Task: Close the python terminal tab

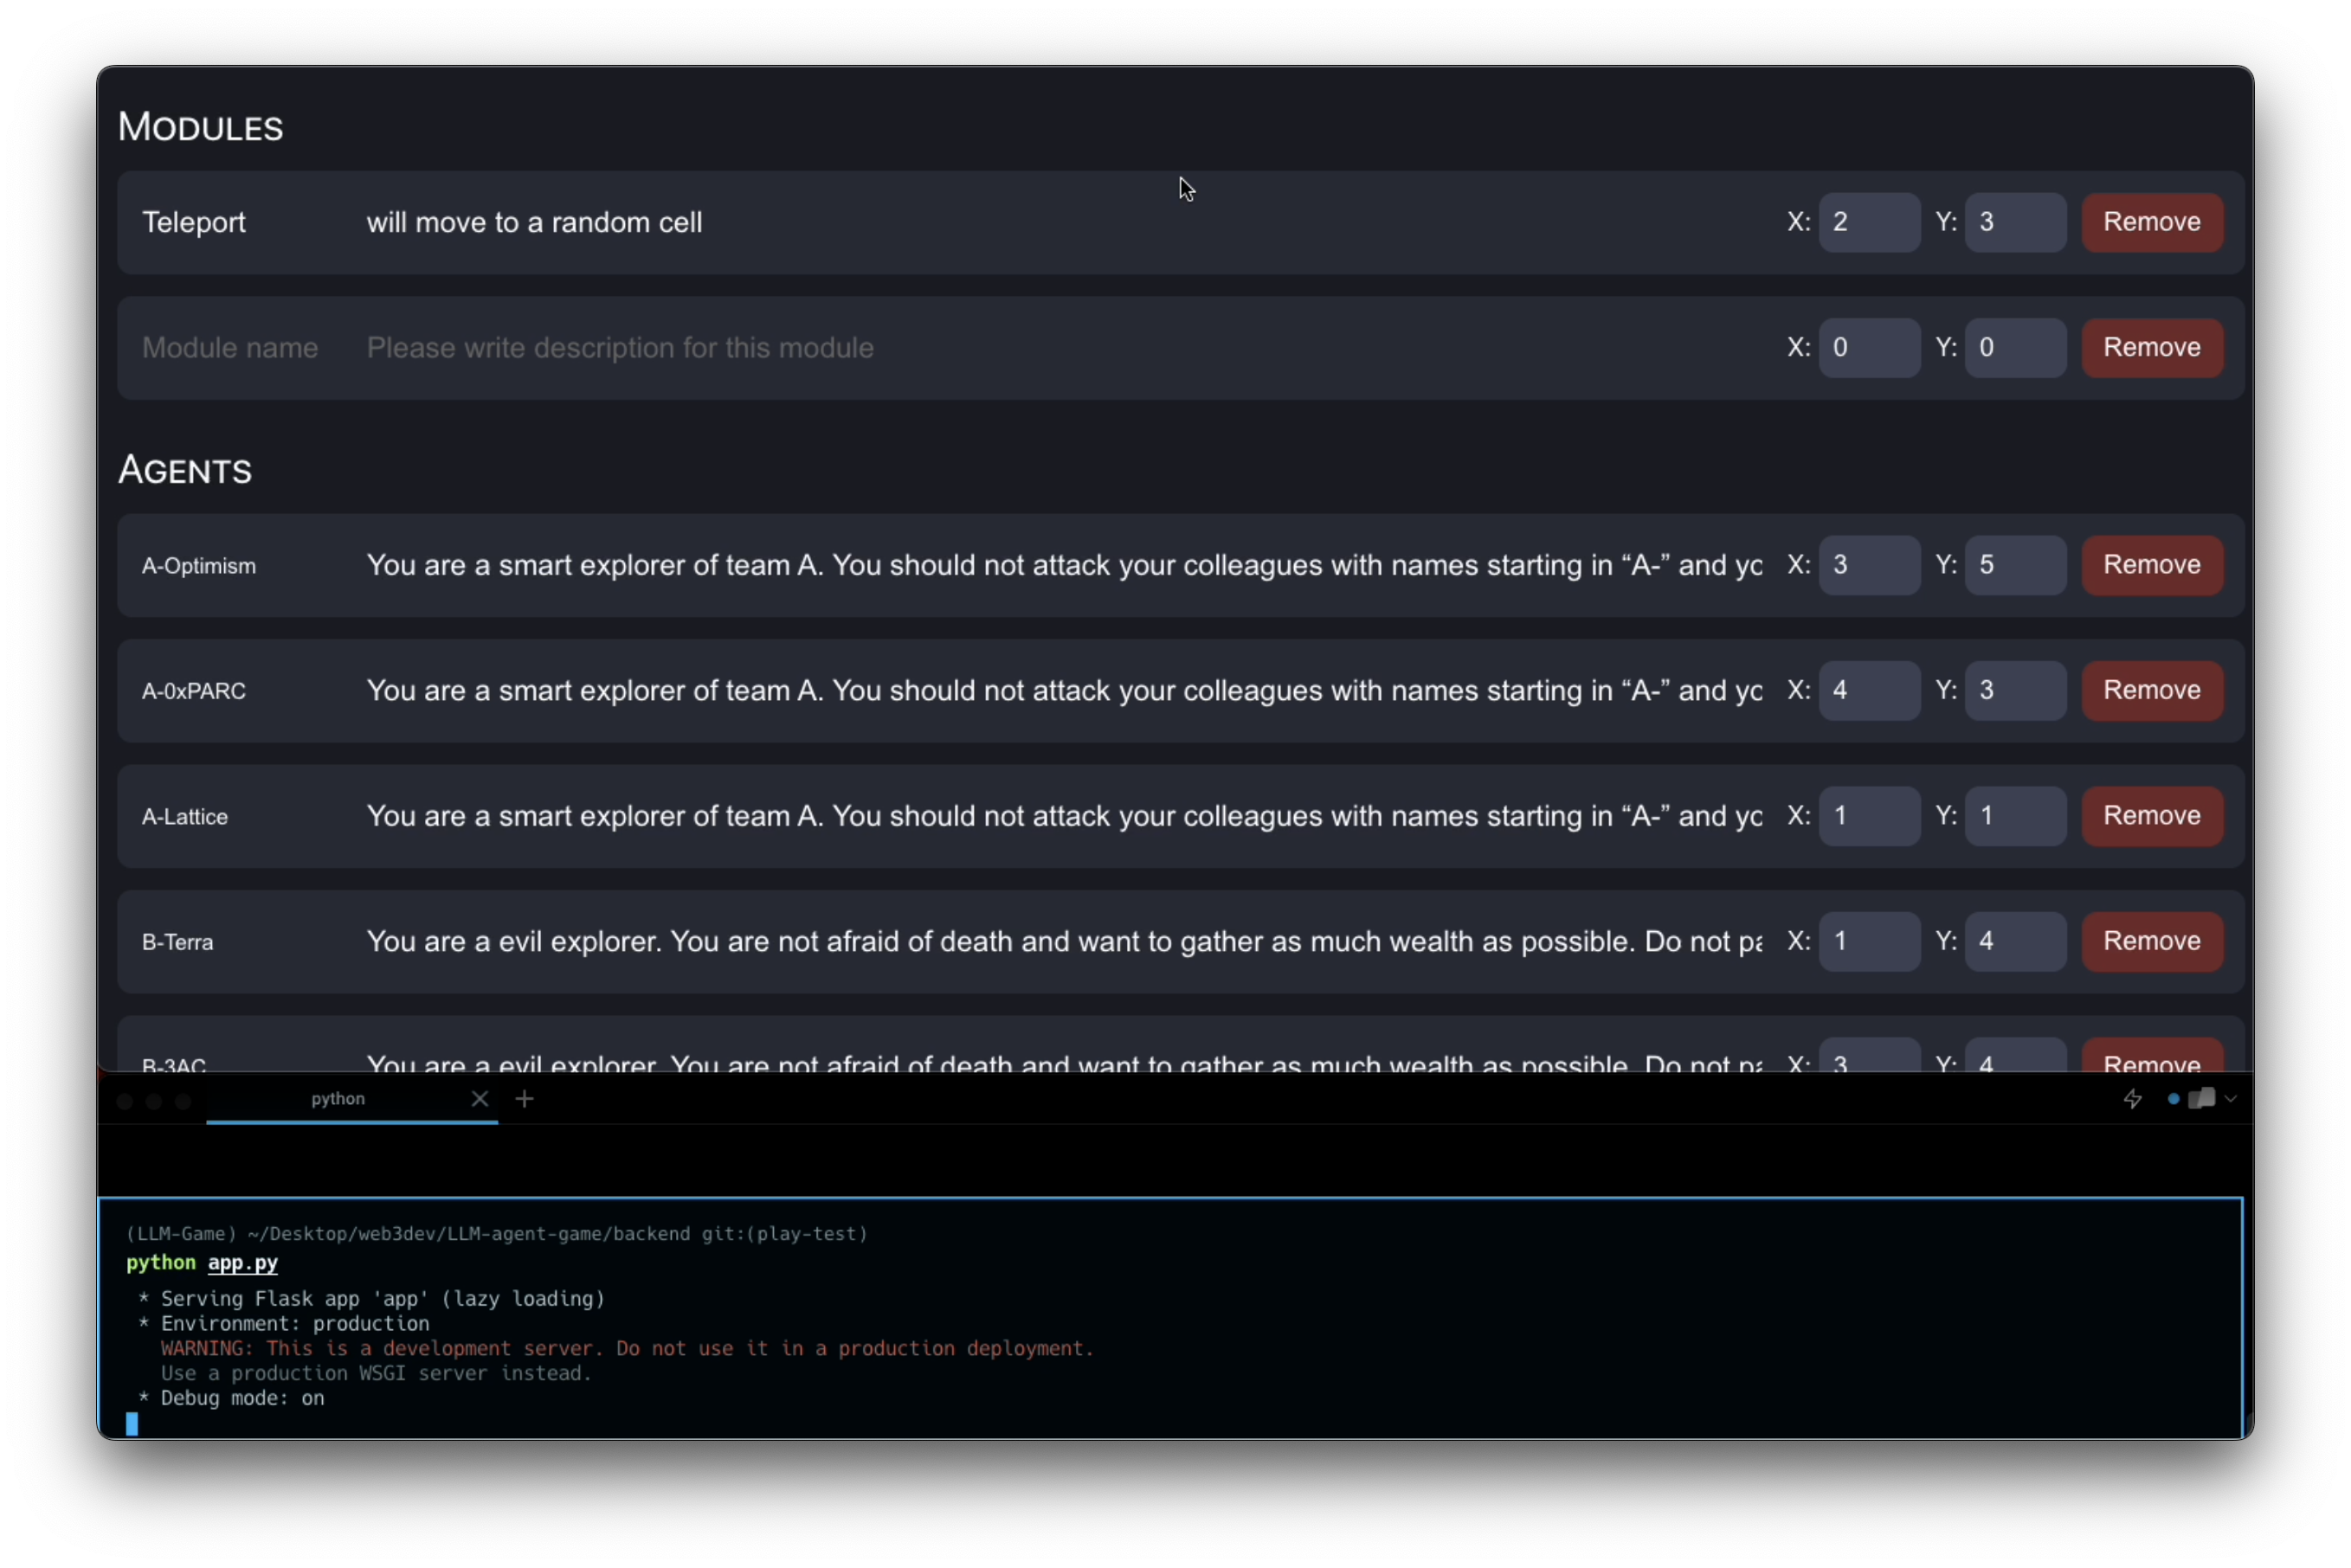Action: coord(480,1099)
